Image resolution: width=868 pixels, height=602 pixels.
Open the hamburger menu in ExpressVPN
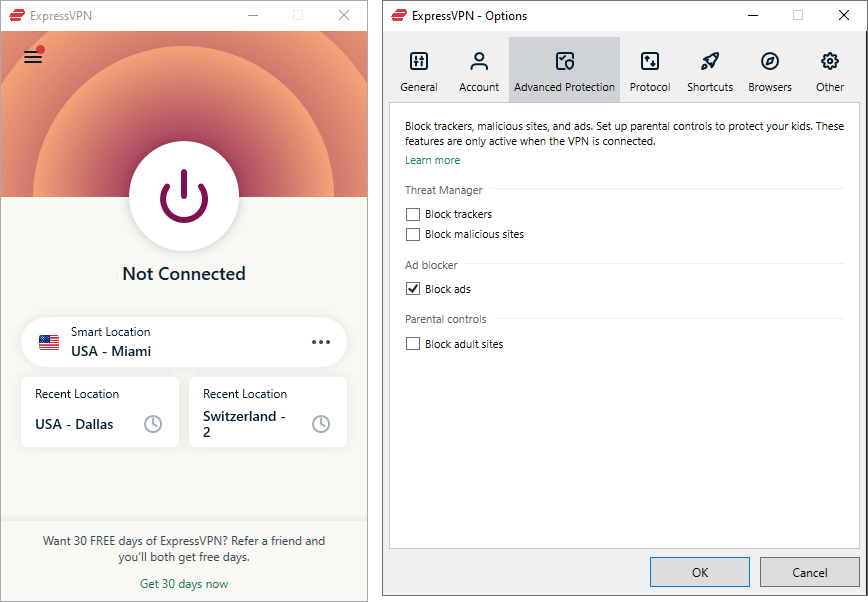point(33,56)
